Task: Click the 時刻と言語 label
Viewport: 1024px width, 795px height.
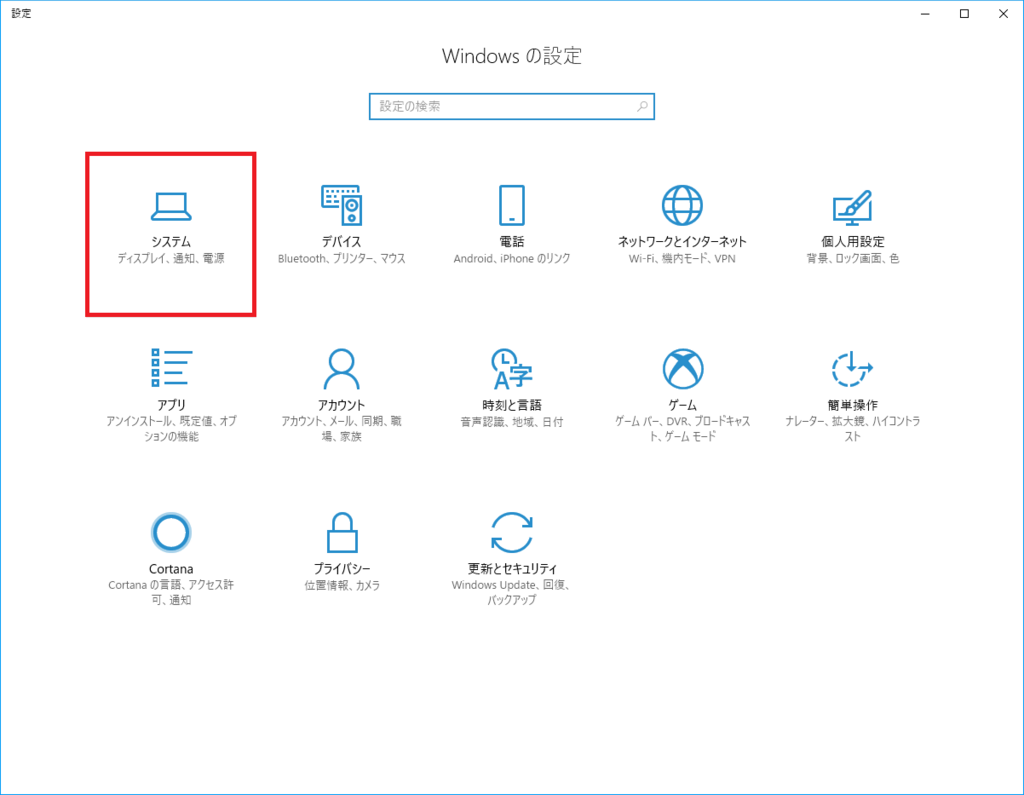Action: 512,405
